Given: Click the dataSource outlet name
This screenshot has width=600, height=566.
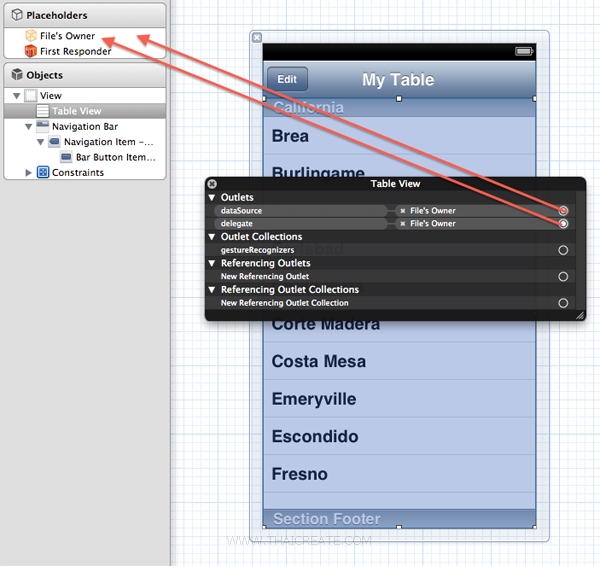Looking at the screenshot, I should click(x=241, y=211).
